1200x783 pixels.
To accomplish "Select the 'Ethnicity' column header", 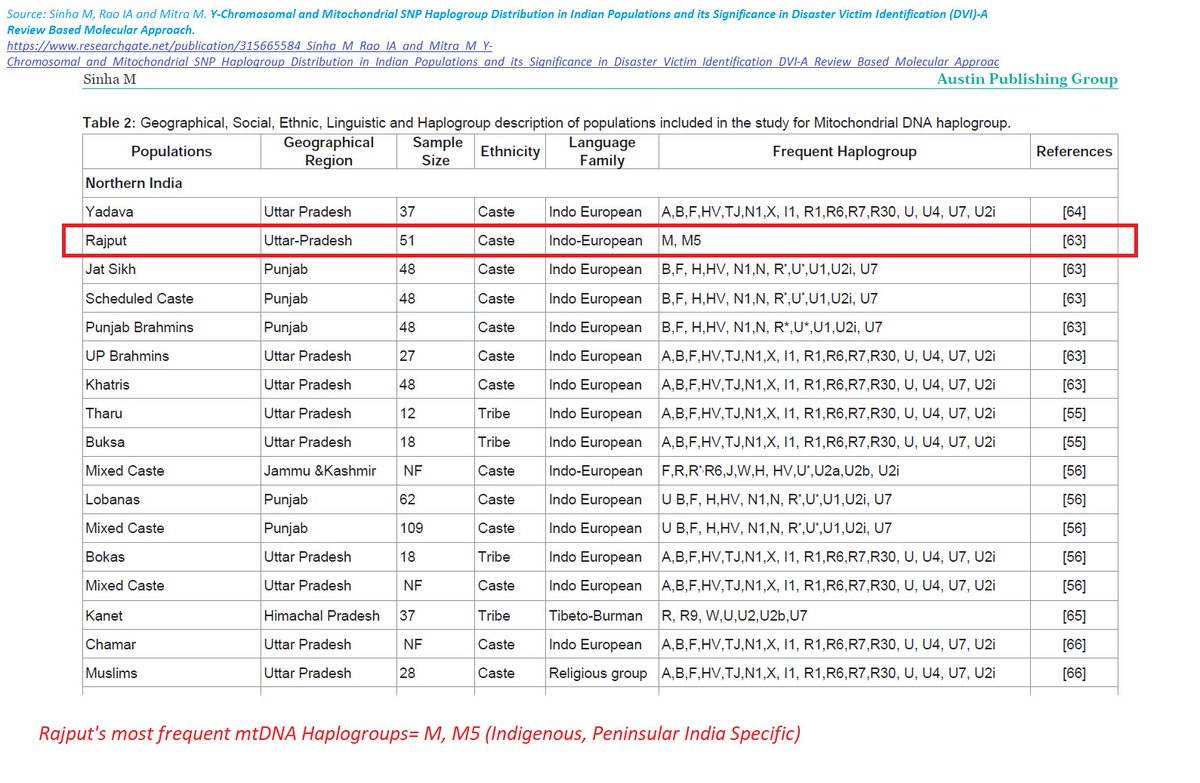I will 510,151.
